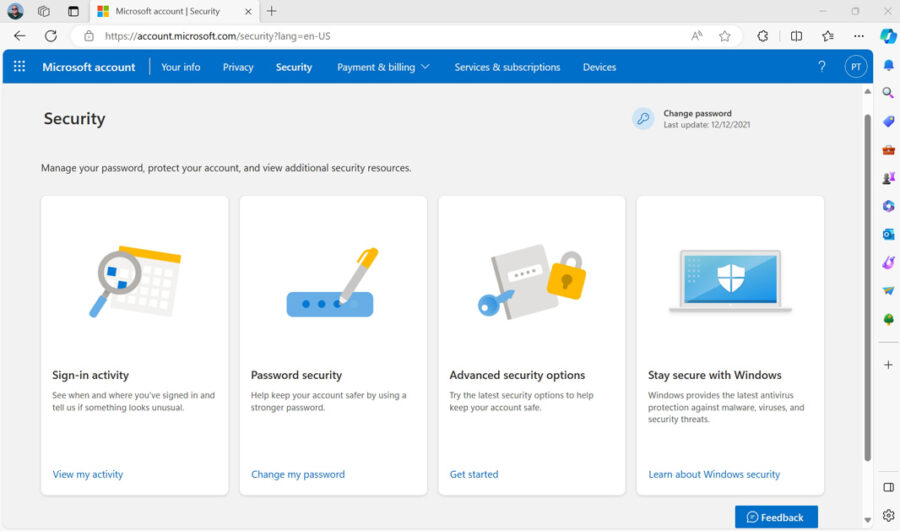Click the Stay secure with Windows heading
The height and width of the screenshot is (531, 900).
click(715, 375)
